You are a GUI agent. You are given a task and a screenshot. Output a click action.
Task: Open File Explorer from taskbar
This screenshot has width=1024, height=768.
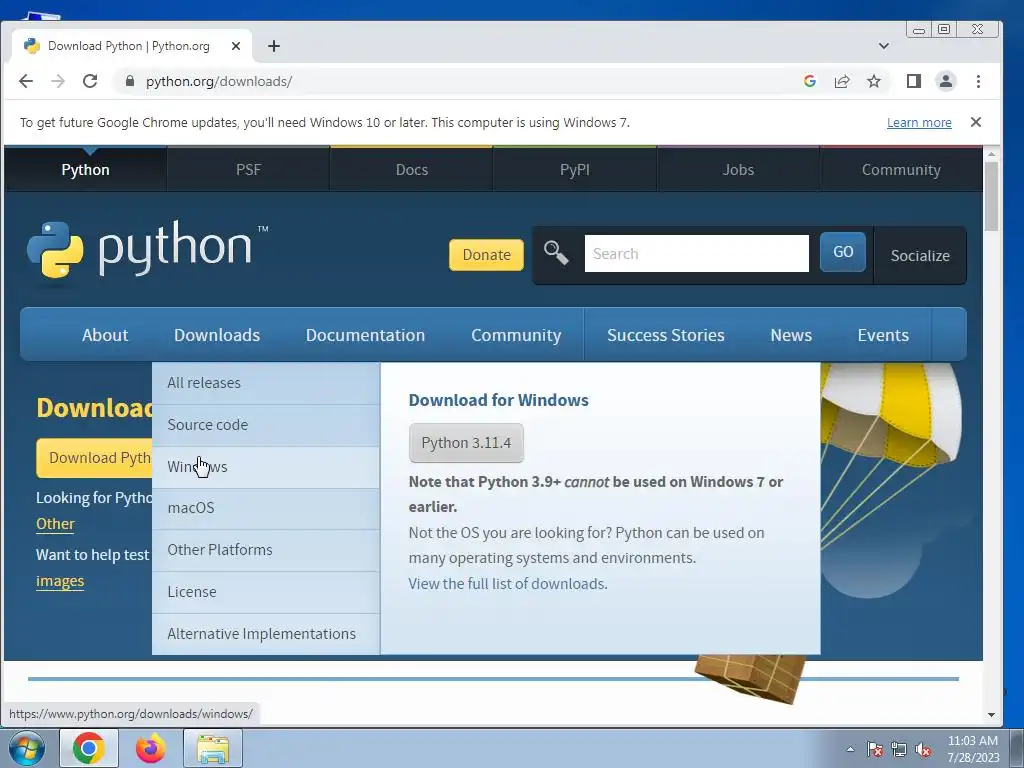click(213, 748)
